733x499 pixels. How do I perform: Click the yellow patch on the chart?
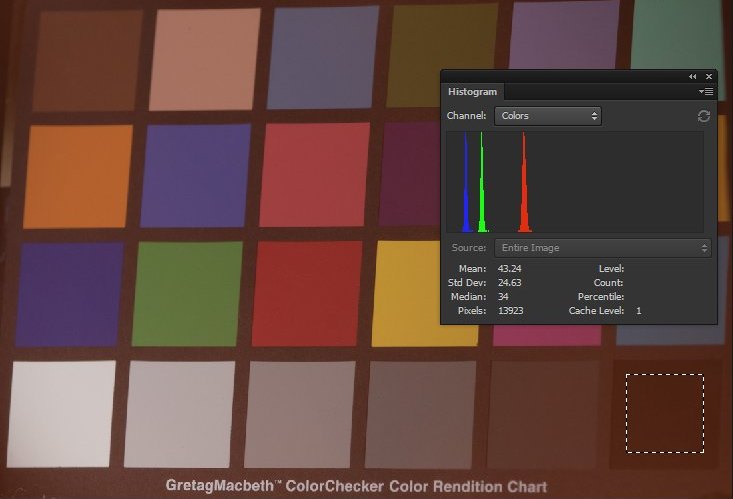pos(407,294)
